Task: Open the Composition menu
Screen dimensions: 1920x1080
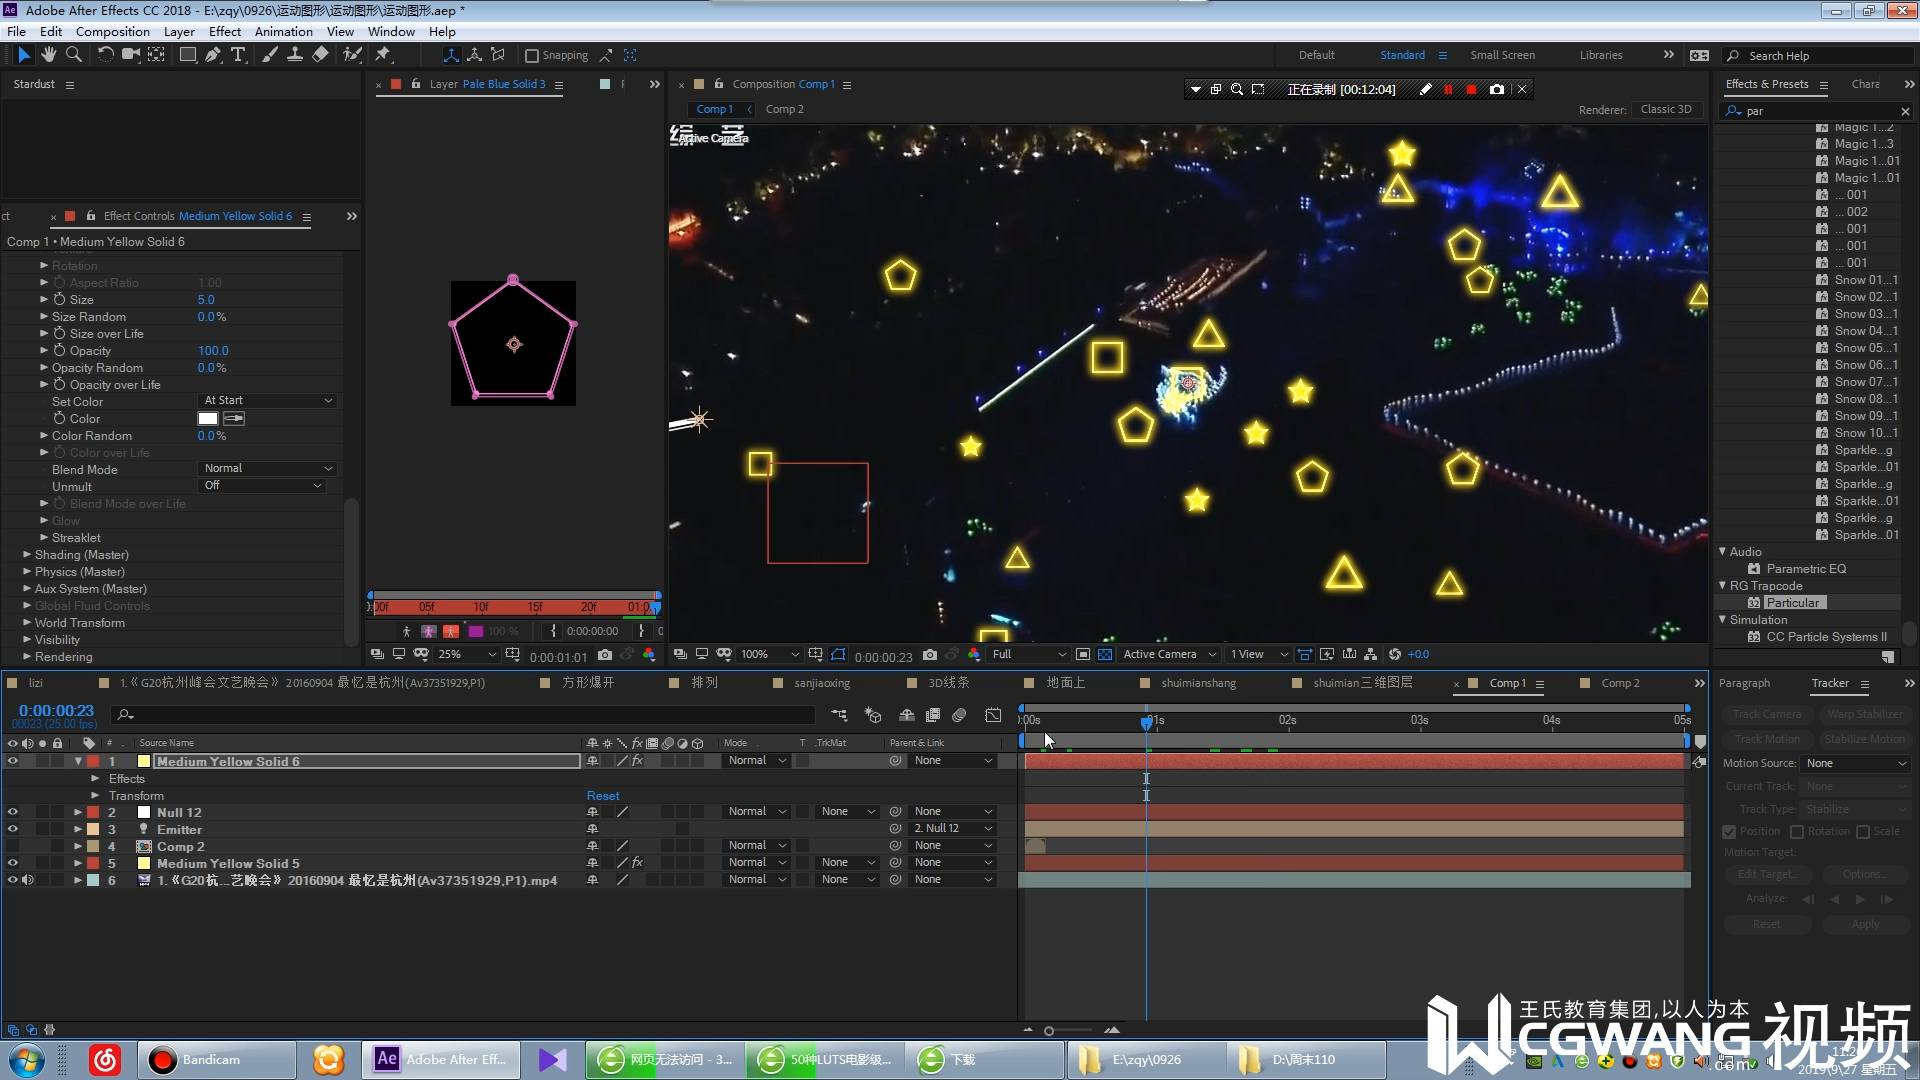Action: tap(113, 32)
